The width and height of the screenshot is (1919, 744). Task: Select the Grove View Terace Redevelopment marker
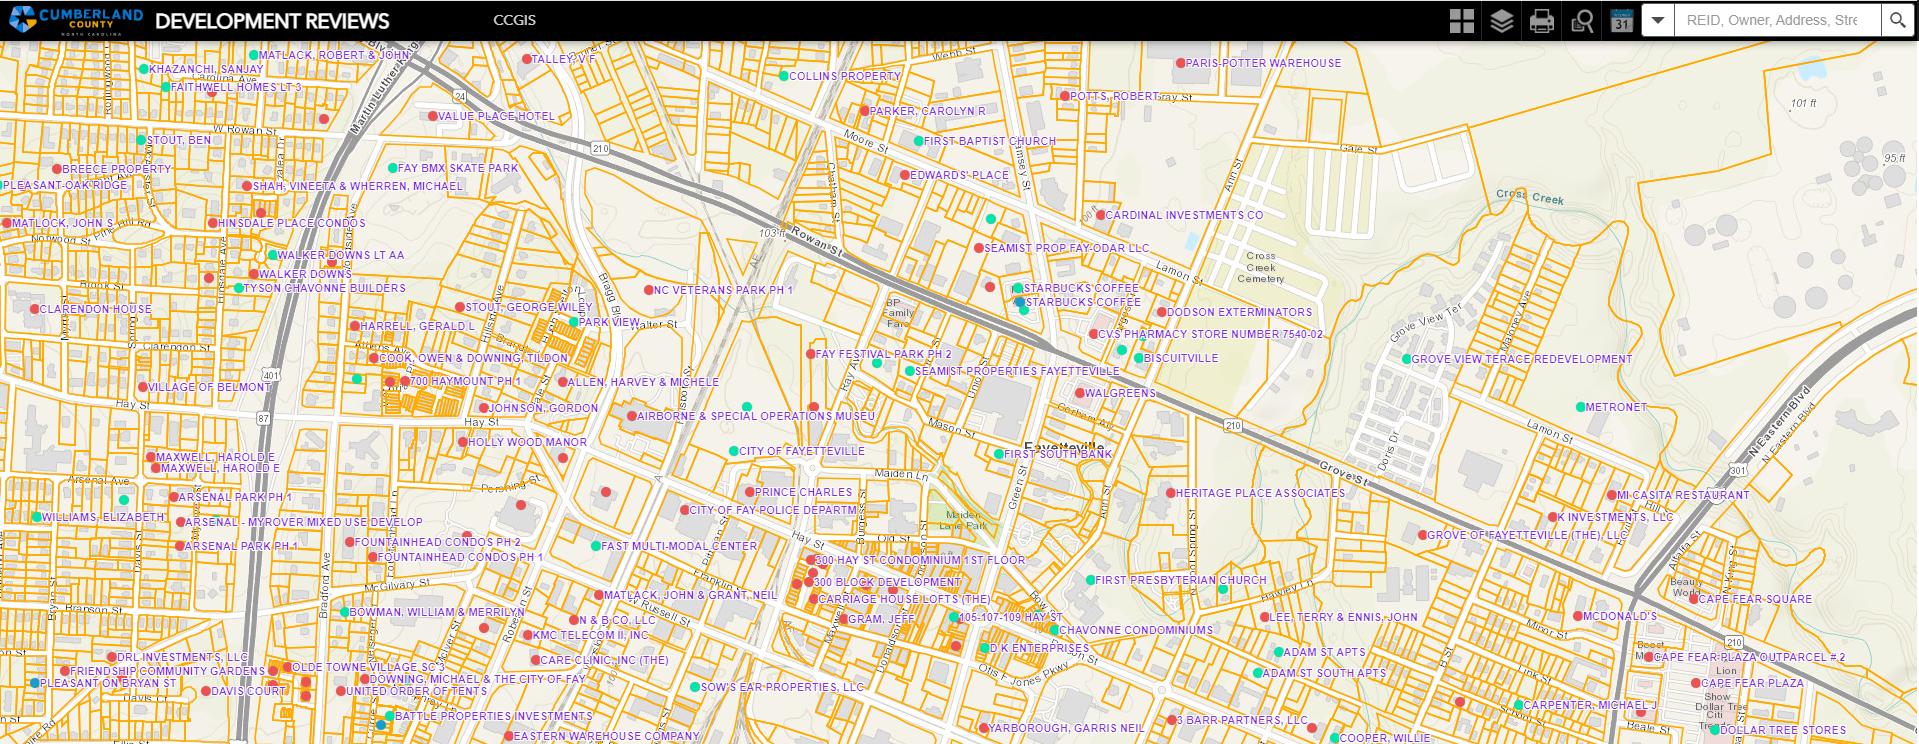coord(1407,359)
